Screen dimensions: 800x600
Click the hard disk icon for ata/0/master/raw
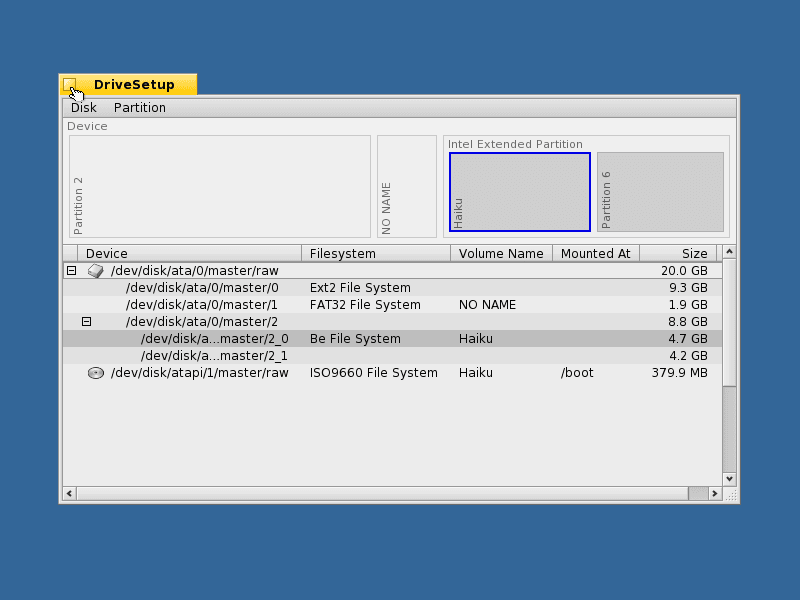pyautogui.click(x=95, y=271)
